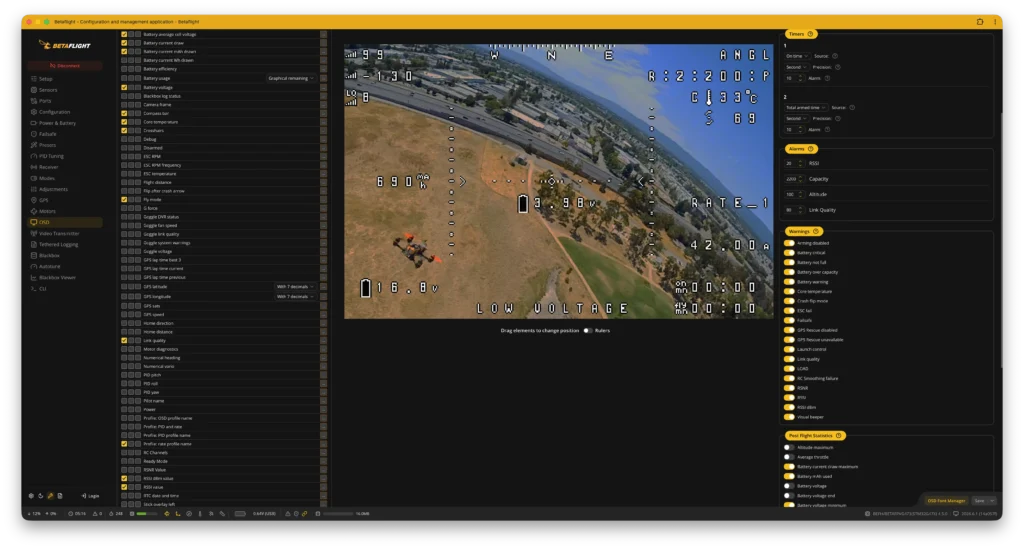Open more options for Battery voltage row
The height and width of the screenshot is (549, 1024).
pyautogui.click(x=323, y=87)
